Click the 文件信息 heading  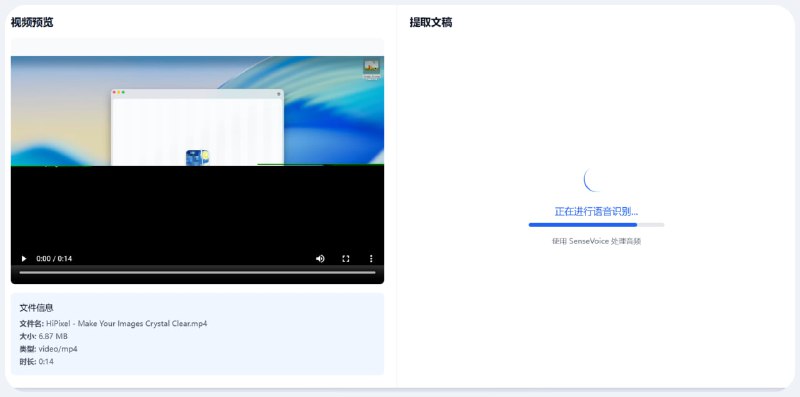36,308
